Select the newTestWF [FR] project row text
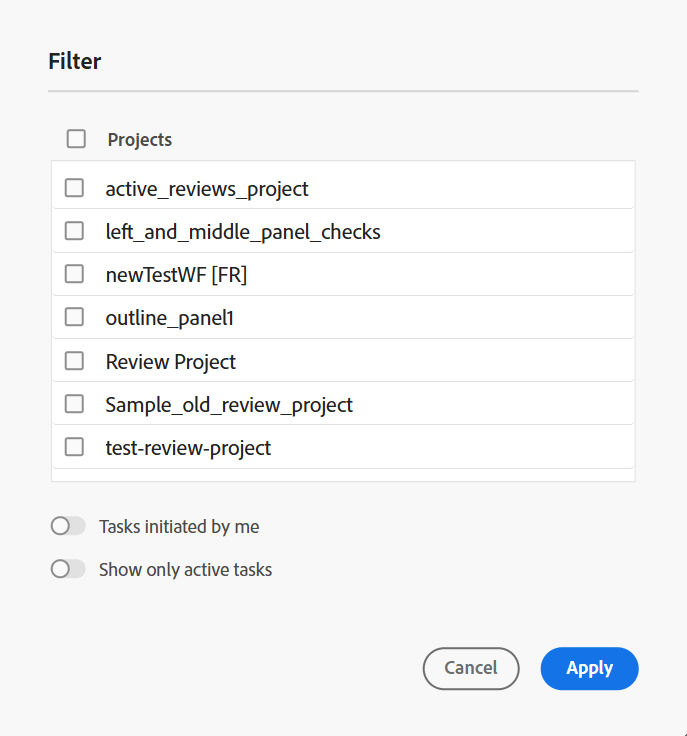687x736 pixels. 176,275
